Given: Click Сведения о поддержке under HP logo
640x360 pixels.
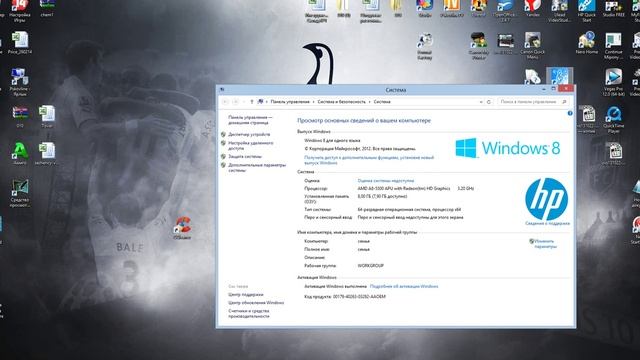Looking at the screenshot, I should click(547, 223).
